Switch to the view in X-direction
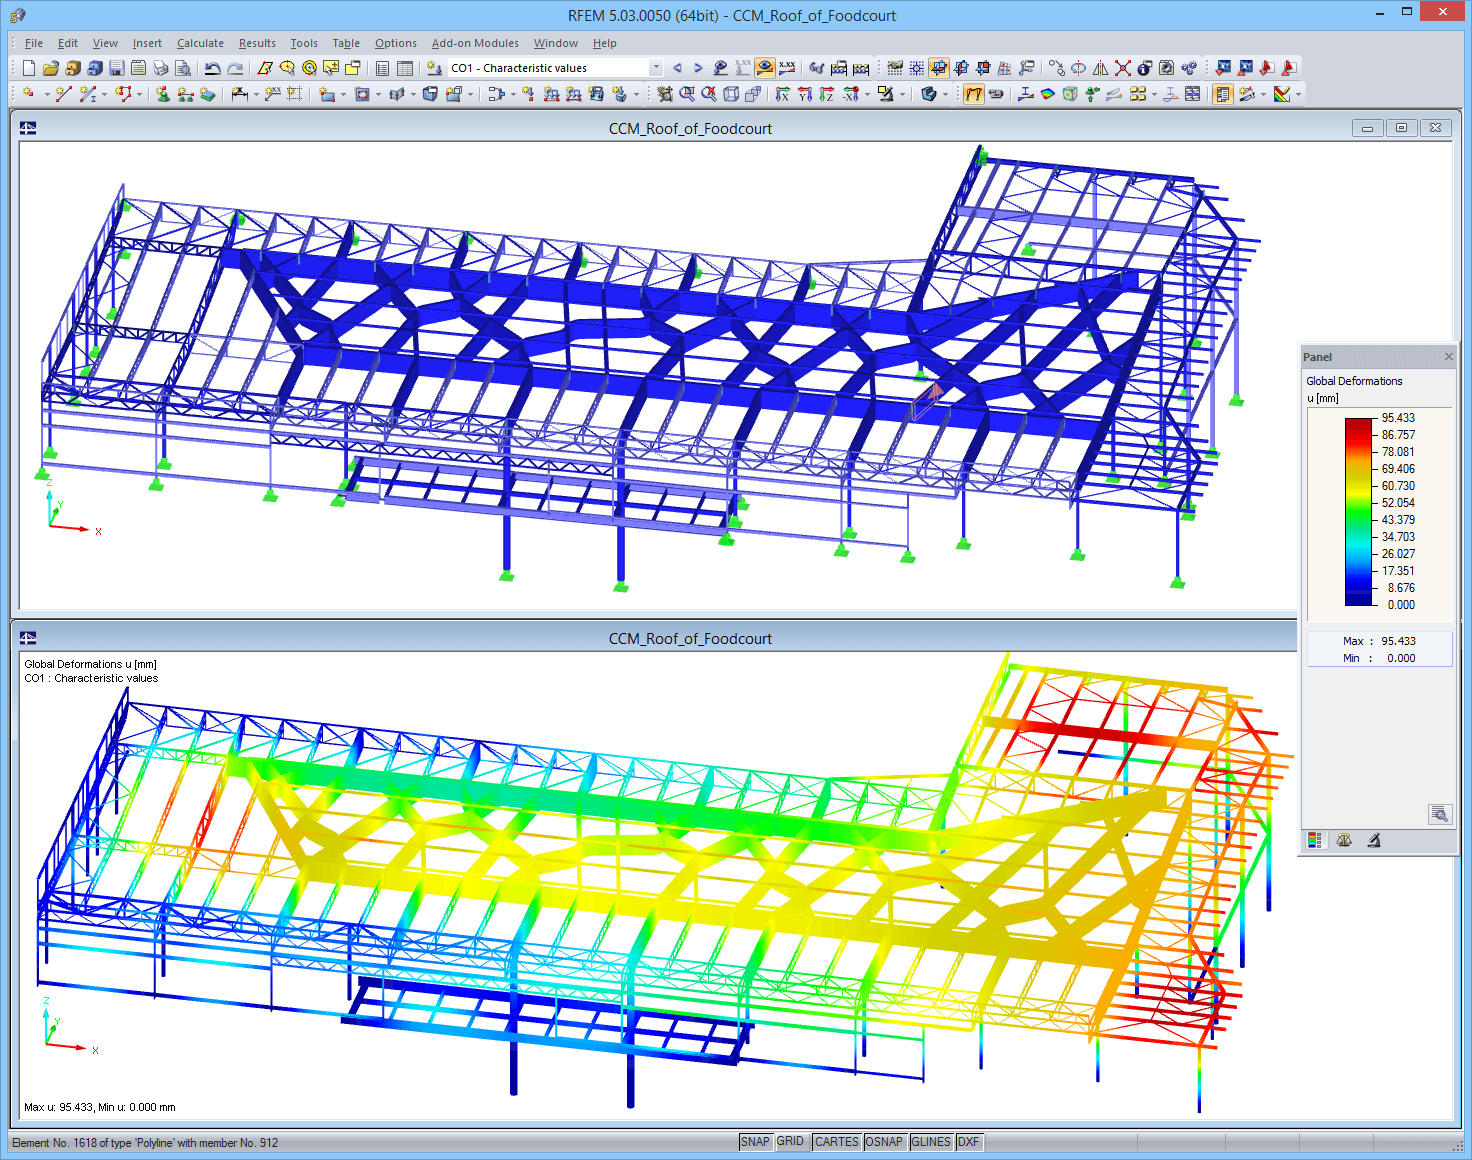 [783, 94]
